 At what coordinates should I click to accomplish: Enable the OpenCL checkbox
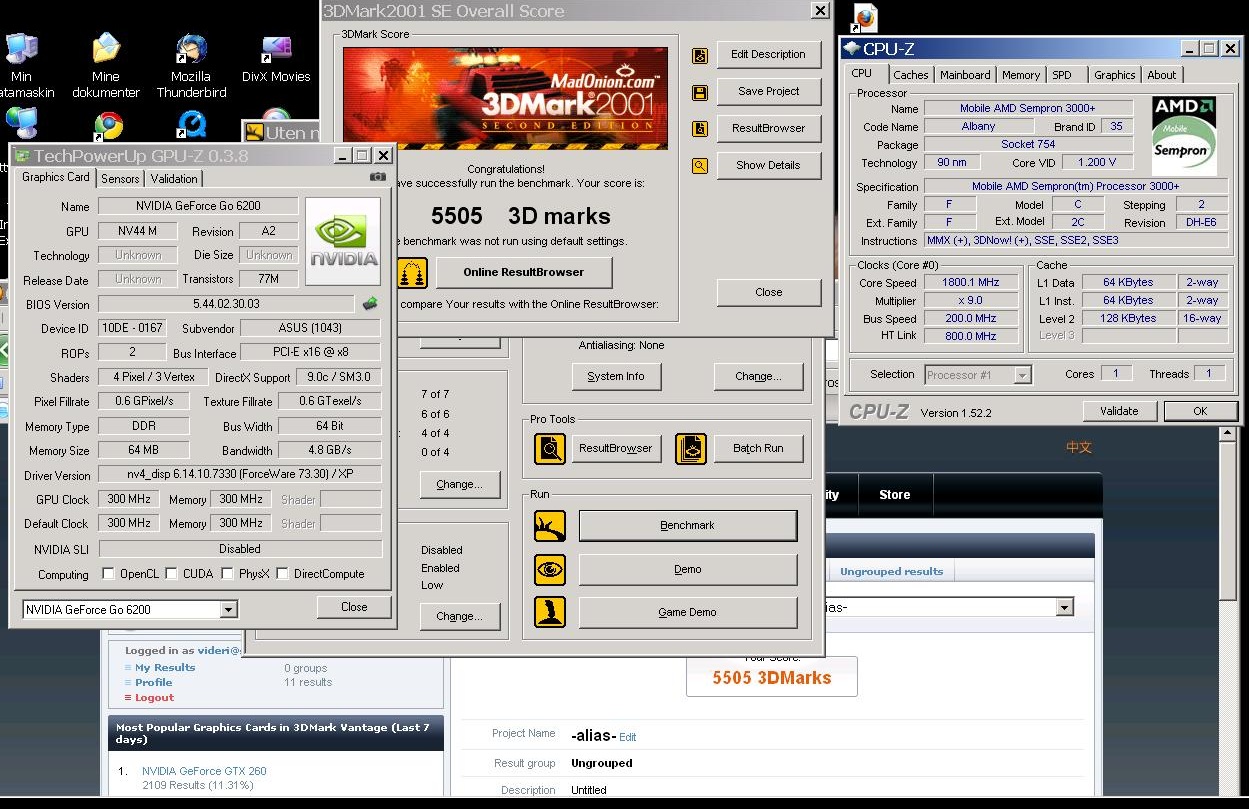click(109, 574)
